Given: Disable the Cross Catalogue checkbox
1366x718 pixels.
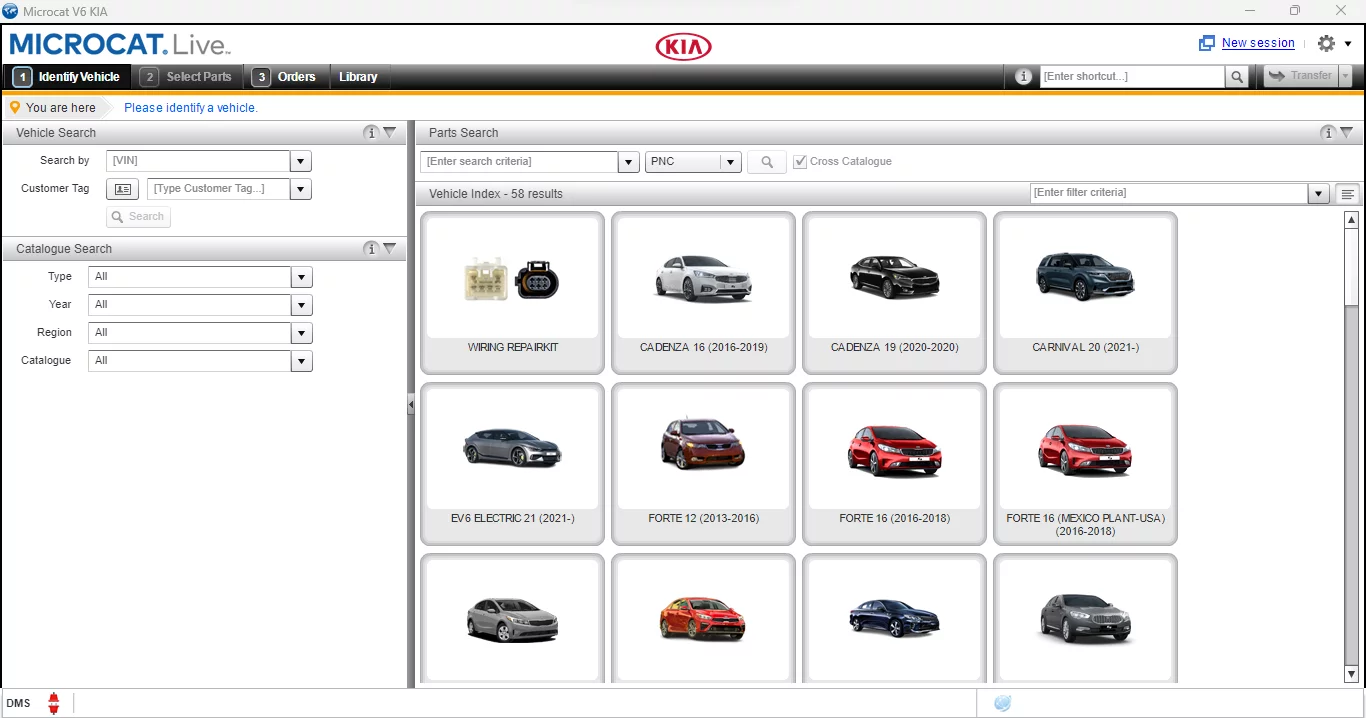Looking at the screenshot, I should coord(800,161).
